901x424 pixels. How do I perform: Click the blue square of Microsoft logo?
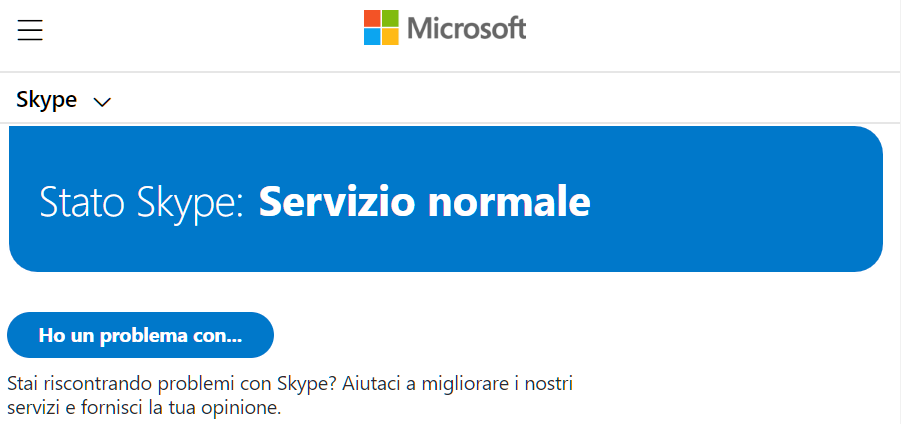[372, 37]
